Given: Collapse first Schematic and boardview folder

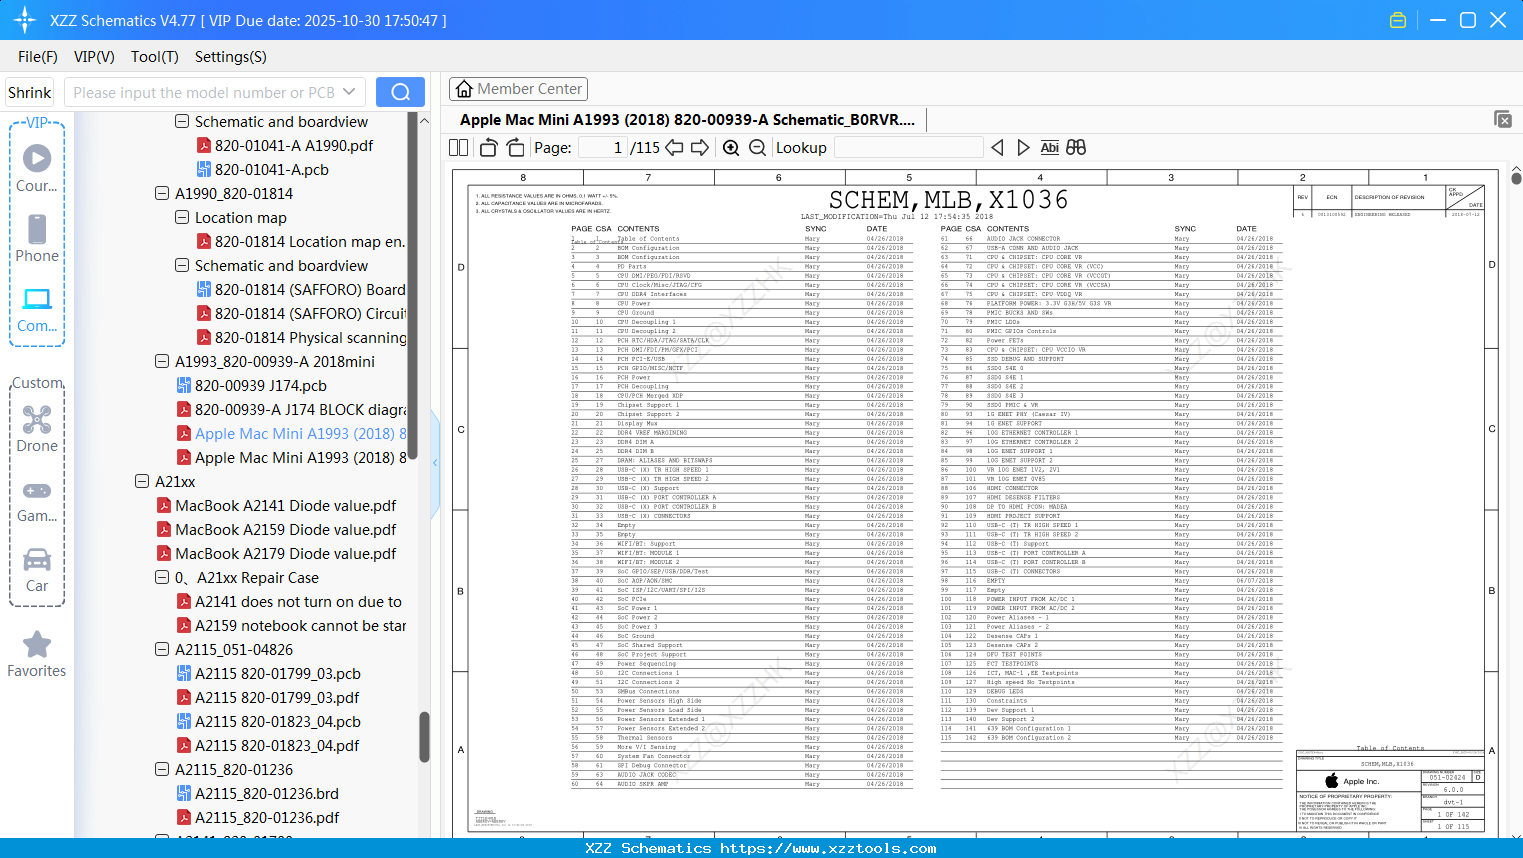Looking at the screenshot, I should (182, 122).
